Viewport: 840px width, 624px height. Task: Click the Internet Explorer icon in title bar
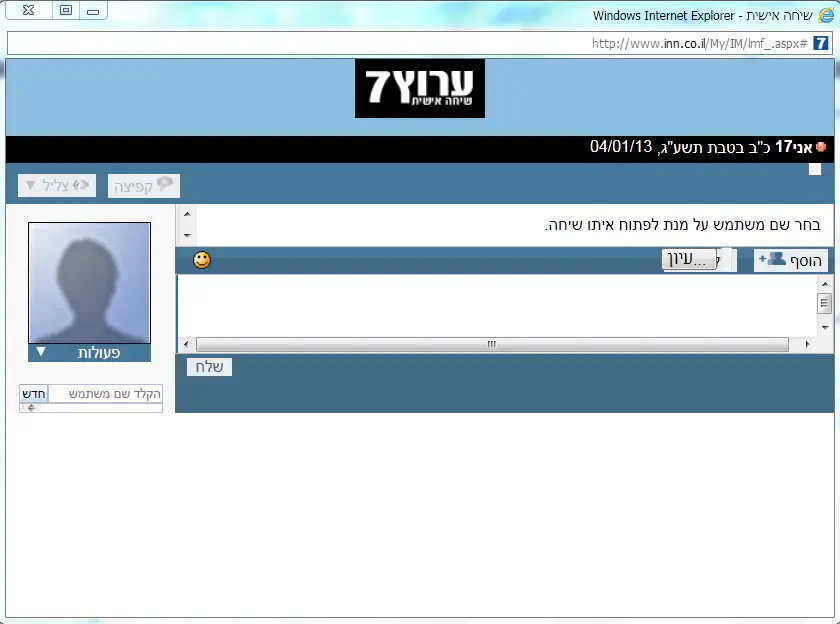[825, 15]
